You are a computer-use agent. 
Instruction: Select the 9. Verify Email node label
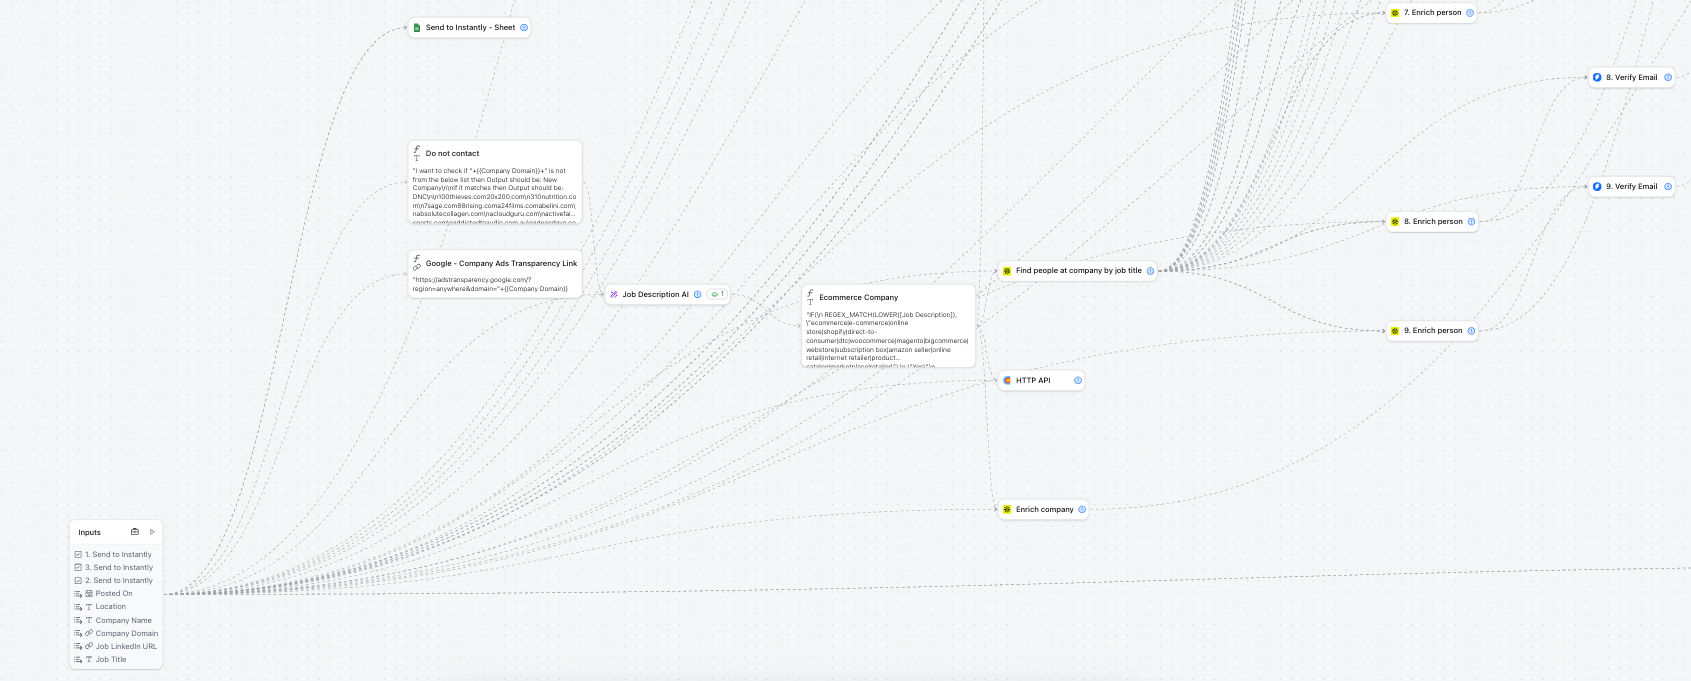(x=1632, y=187)
